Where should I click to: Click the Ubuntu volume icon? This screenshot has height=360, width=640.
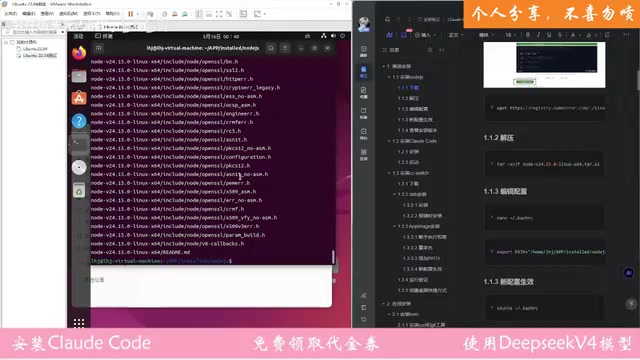(333, 36)
